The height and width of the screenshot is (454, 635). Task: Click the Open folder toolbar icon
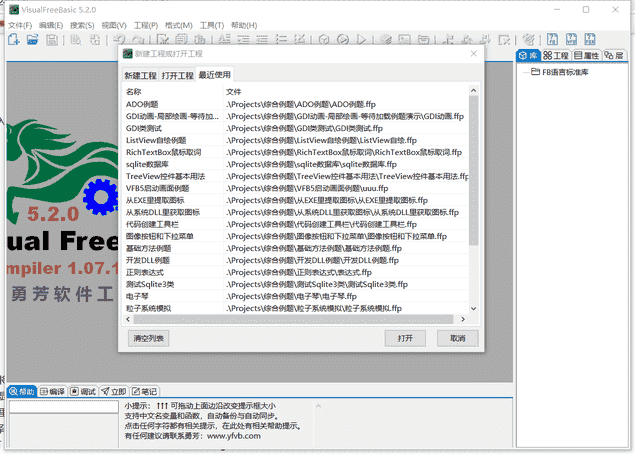click(32, 39)
